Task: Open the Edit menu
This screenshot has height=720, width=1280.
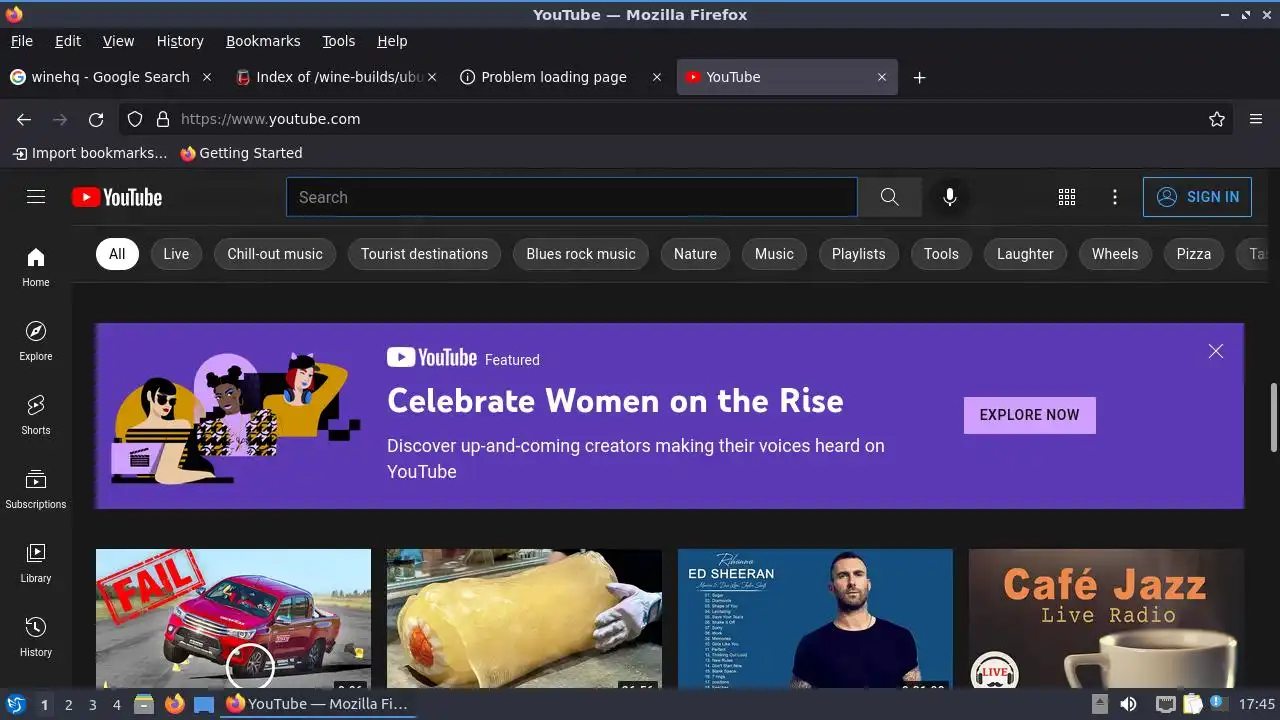Action: pos(68,41)
